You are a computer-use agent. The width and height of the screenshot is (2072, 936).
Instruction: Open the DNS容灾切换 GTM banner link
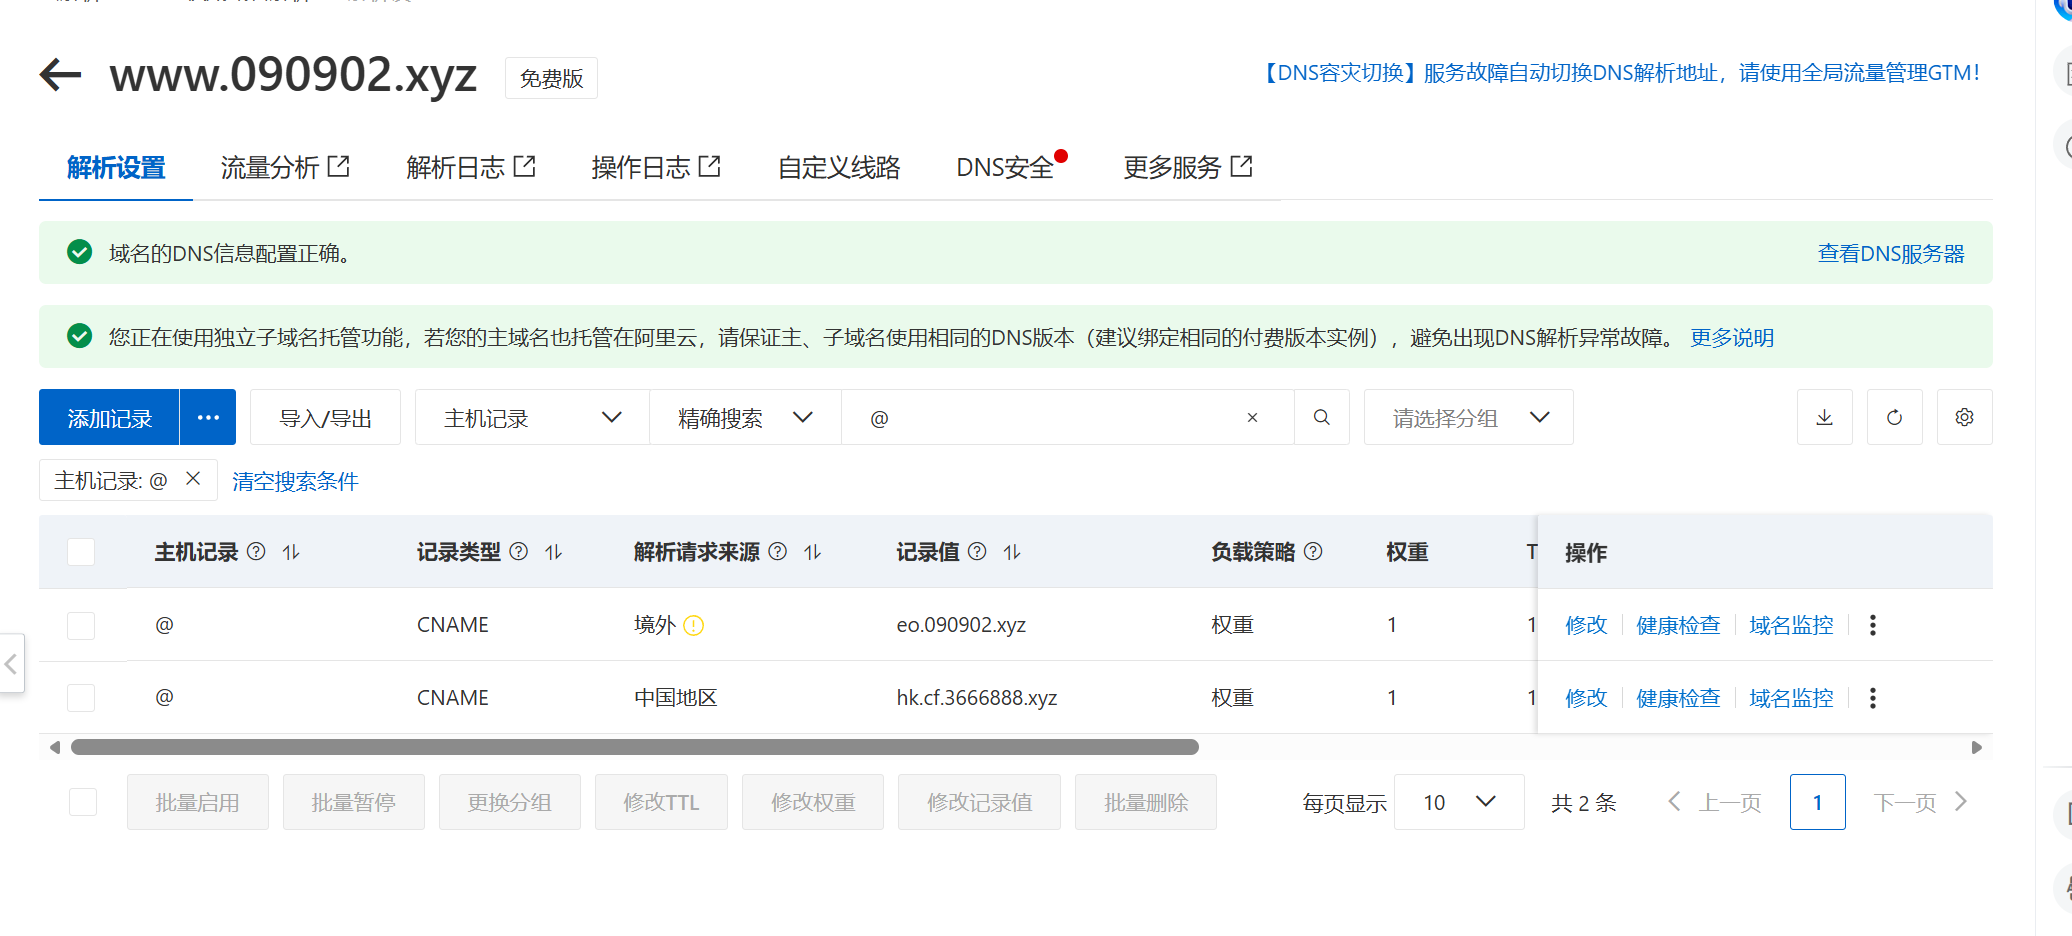1619,73
